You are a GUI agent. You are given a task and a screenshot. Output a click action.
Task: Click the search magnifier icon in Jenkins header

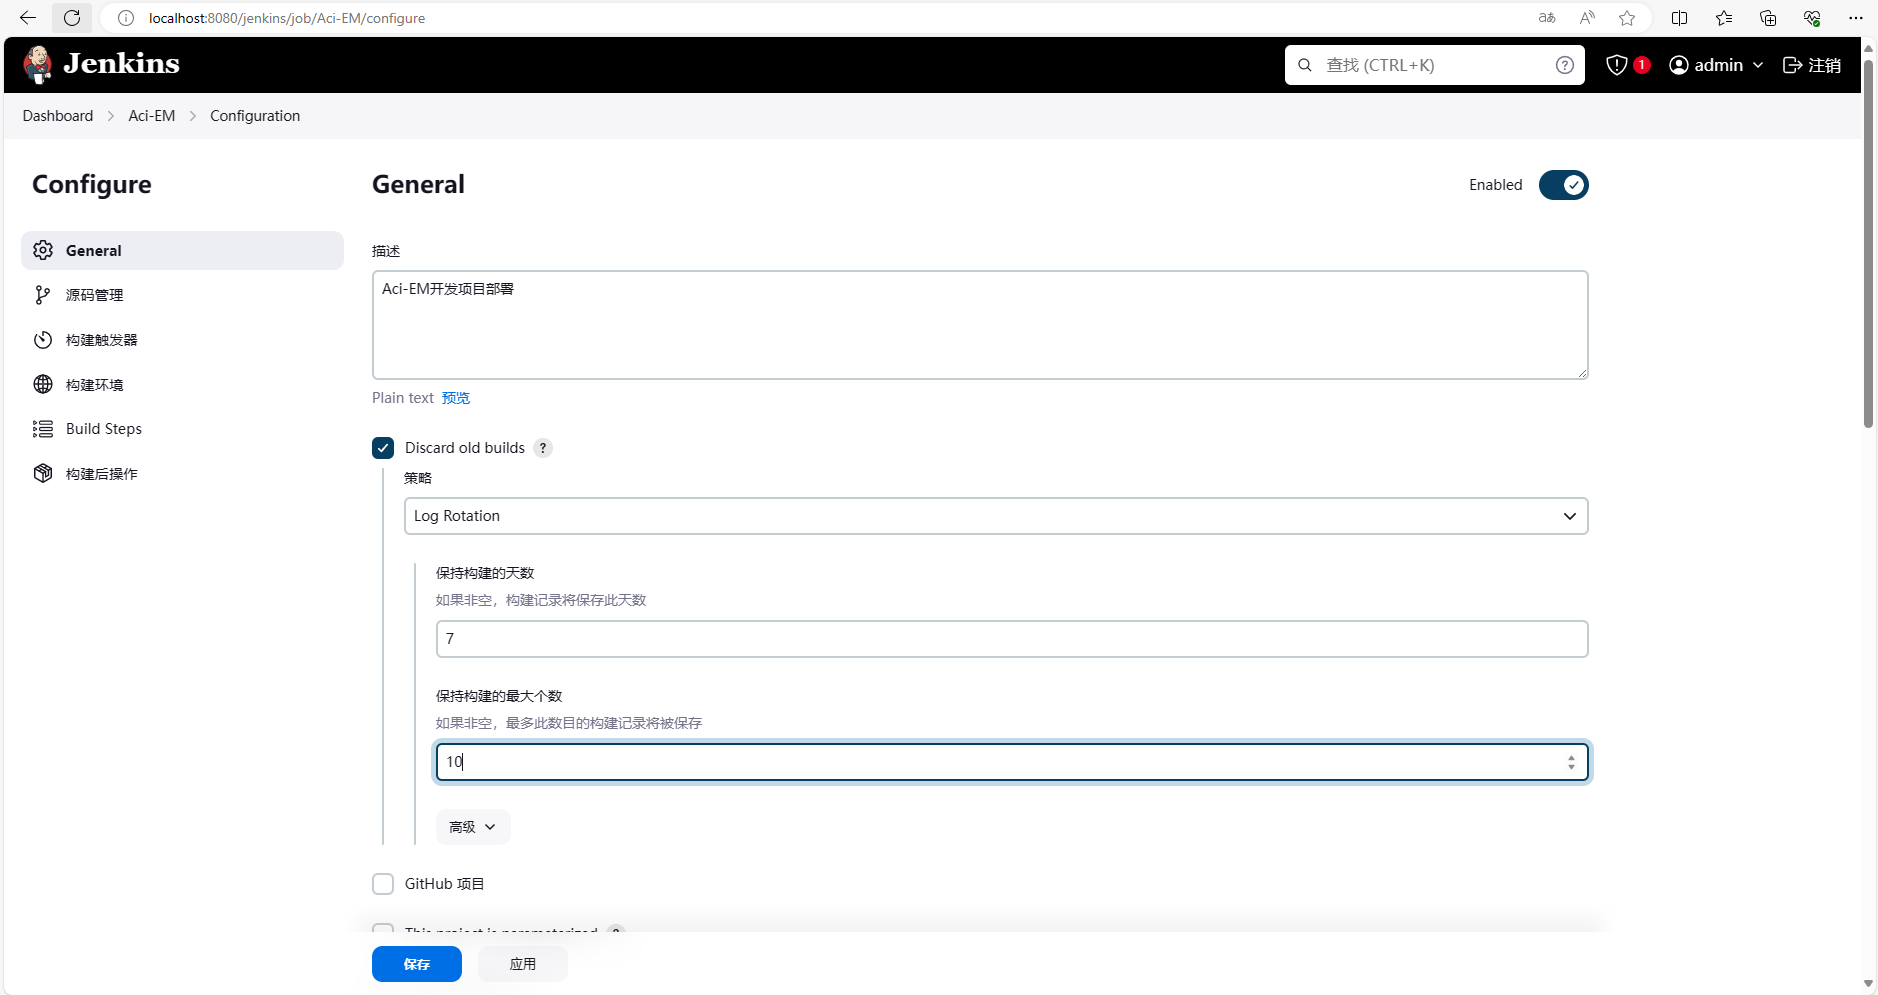click(1305, 65)
